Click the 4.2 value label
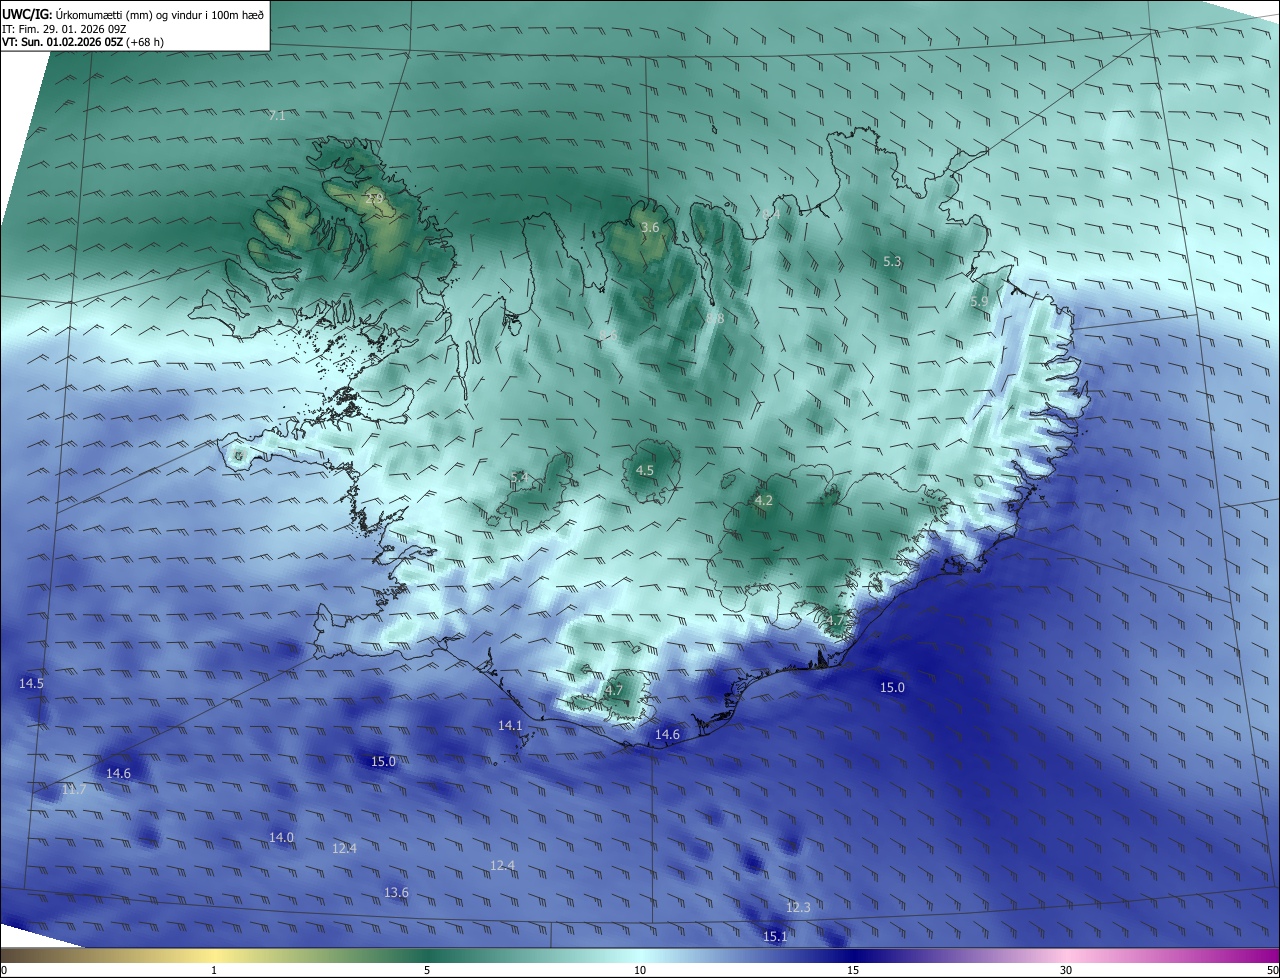Screen dimensions: 1280x978 (x=764, y=501)
